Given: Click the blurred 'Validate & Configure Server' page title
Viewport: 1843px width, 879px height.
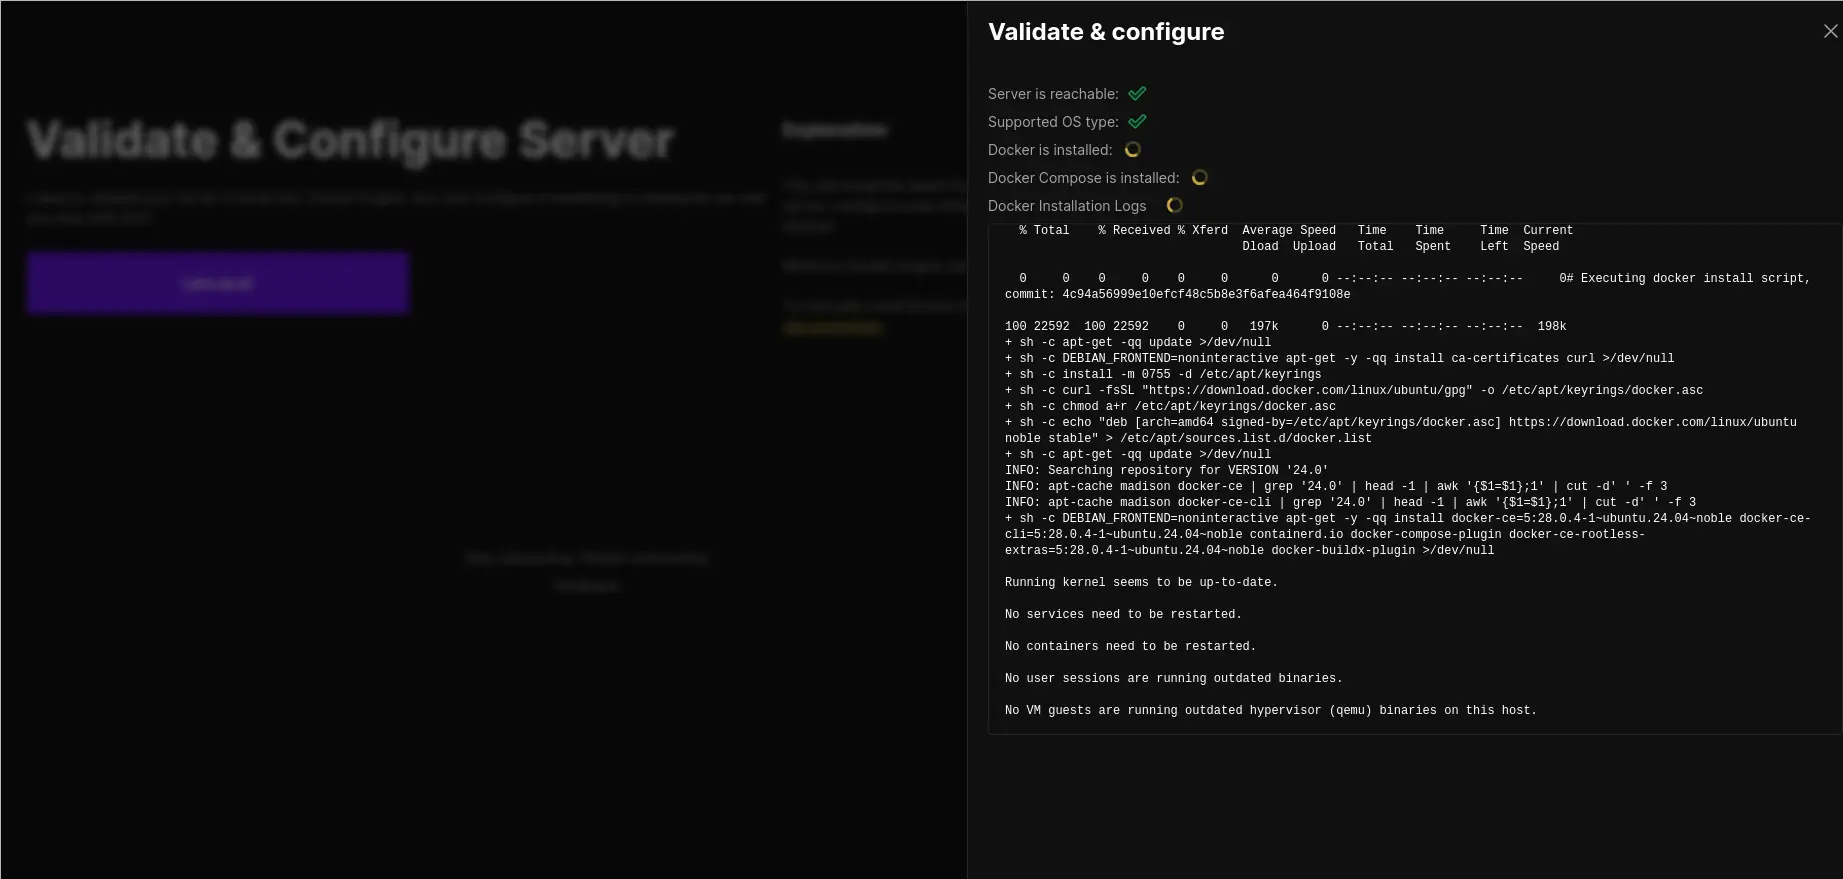Looking at the screenshot, I should click(x=350, y=140).
